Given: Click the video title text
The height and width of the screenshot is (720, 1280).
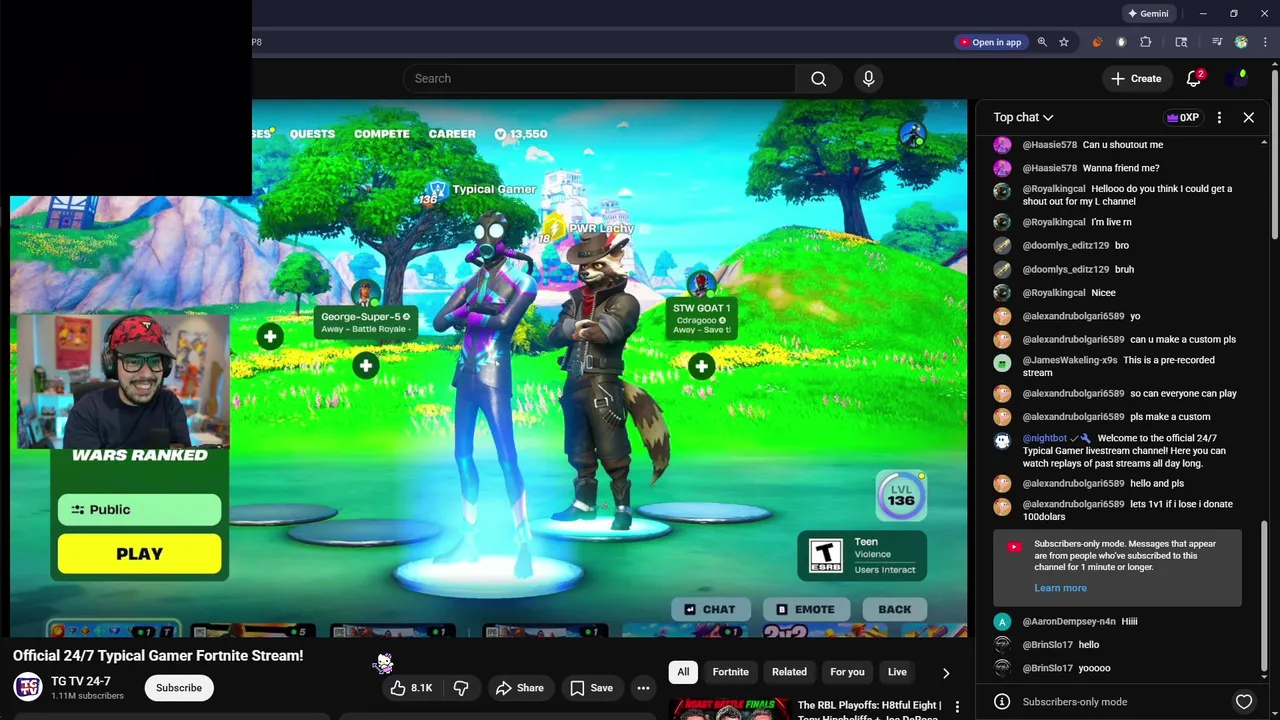Looking at the screenshot, I should (158, 656).
